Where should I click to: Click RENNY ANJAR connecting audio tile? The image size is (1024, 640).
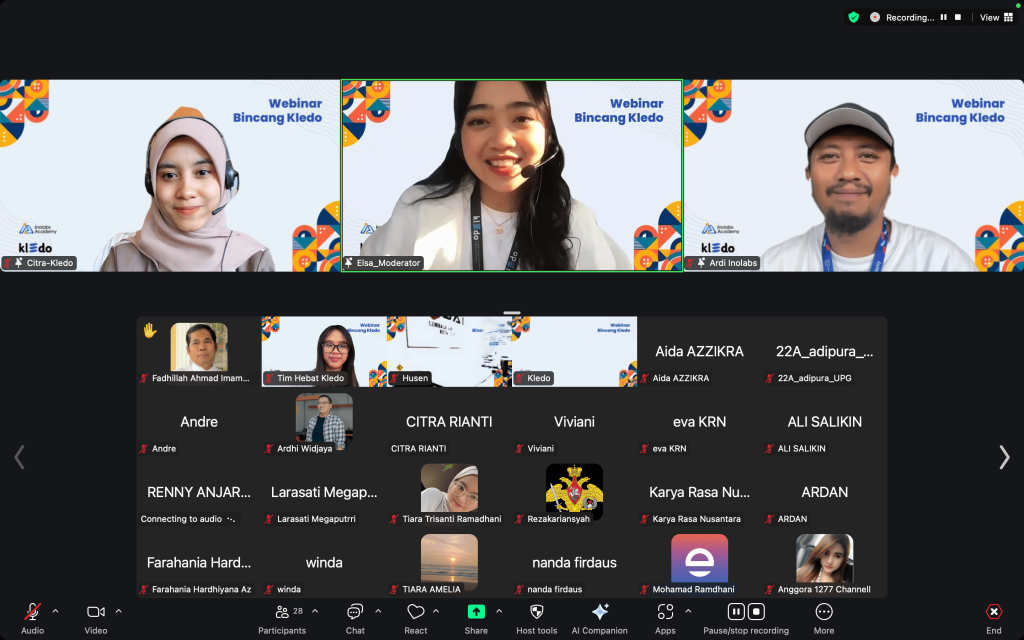[x=199, y=492]
